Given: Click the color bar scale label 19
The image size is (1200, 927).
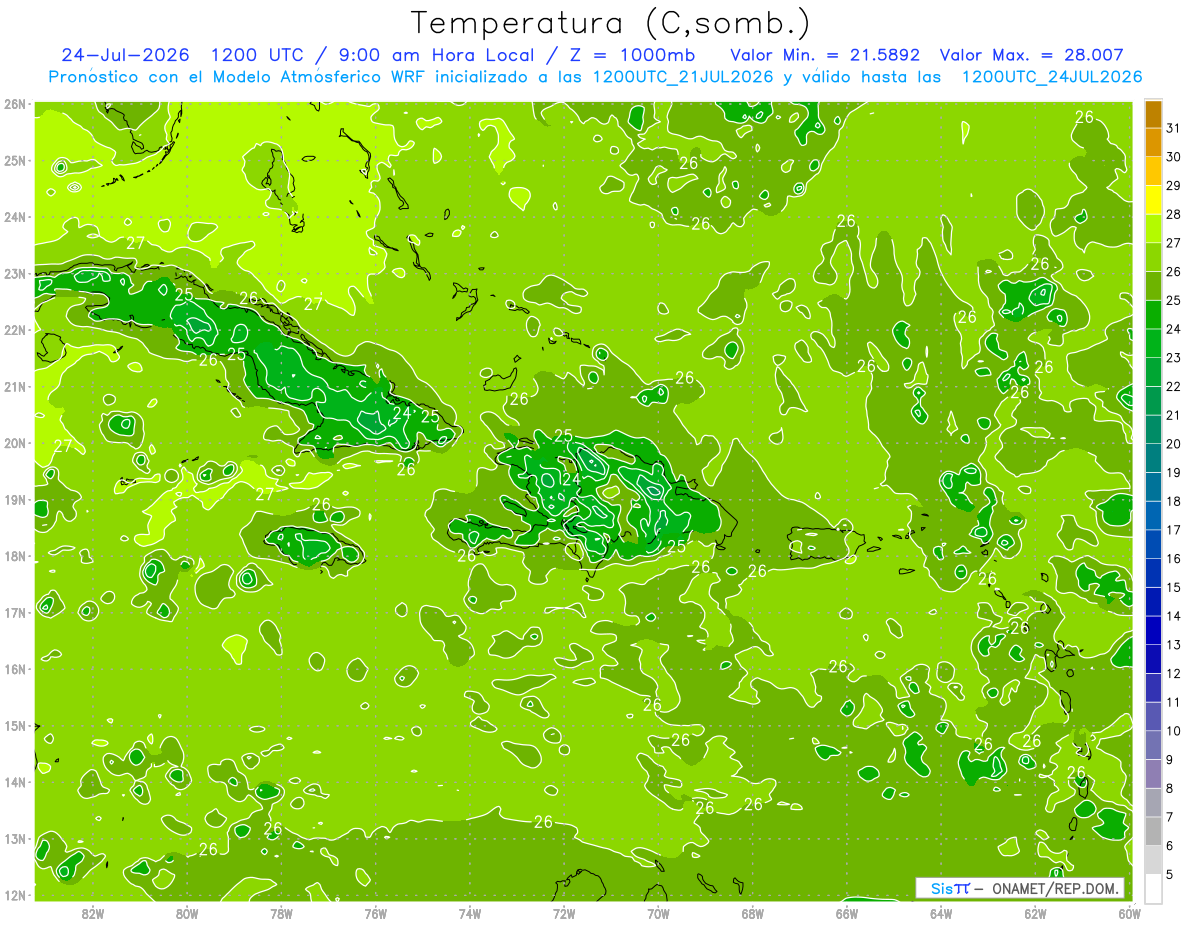Looking at the screenshot, I should pyautogui.click(x=1173, y=473).
